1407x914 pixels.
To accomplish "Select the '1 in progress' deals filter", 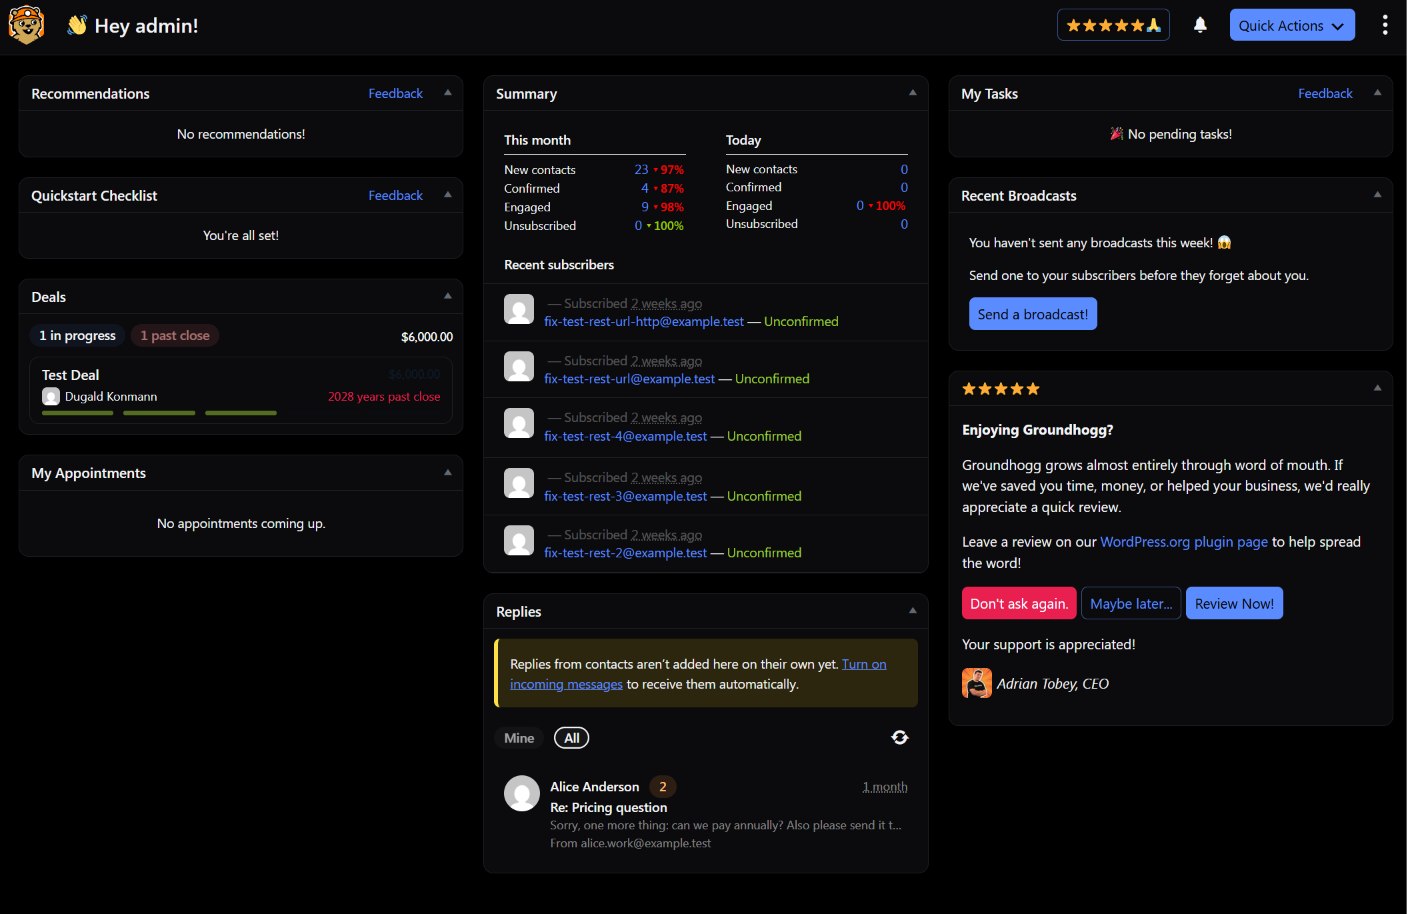I will pos(77,336).
